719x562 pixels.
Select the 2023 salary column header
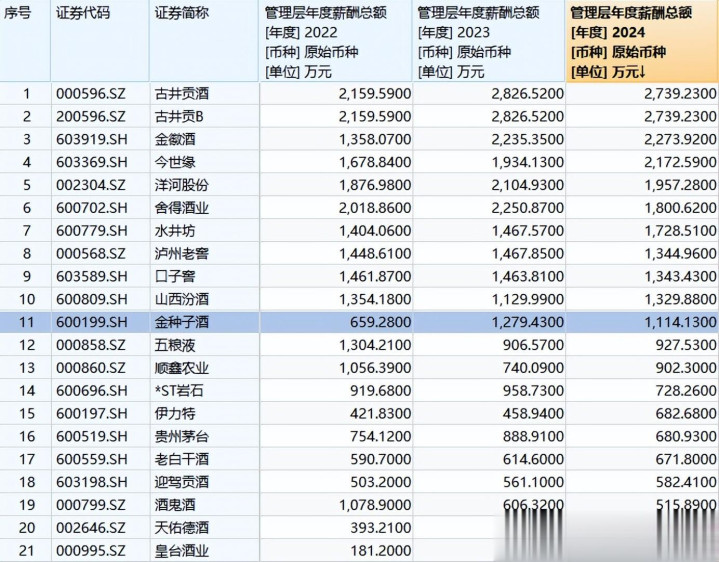(489, 41)
